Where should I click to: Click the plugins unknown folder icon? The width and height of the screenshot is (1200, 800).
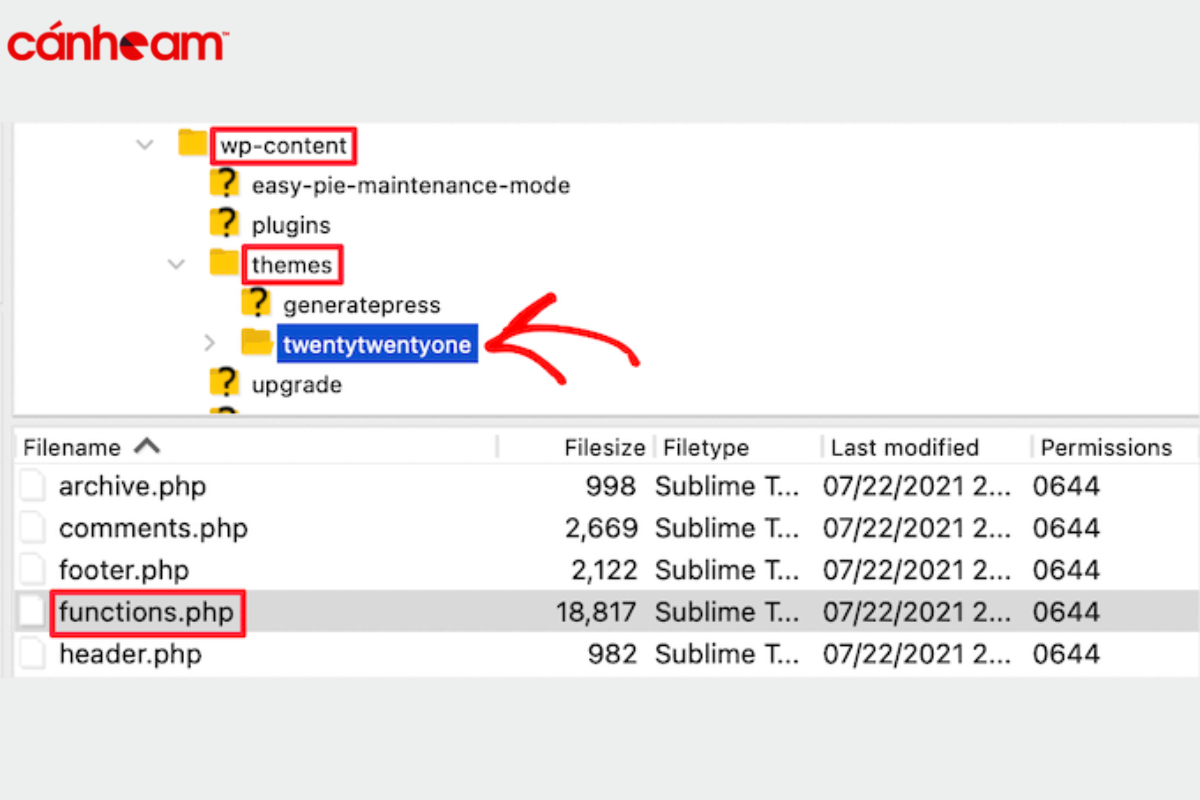(225, 223)
